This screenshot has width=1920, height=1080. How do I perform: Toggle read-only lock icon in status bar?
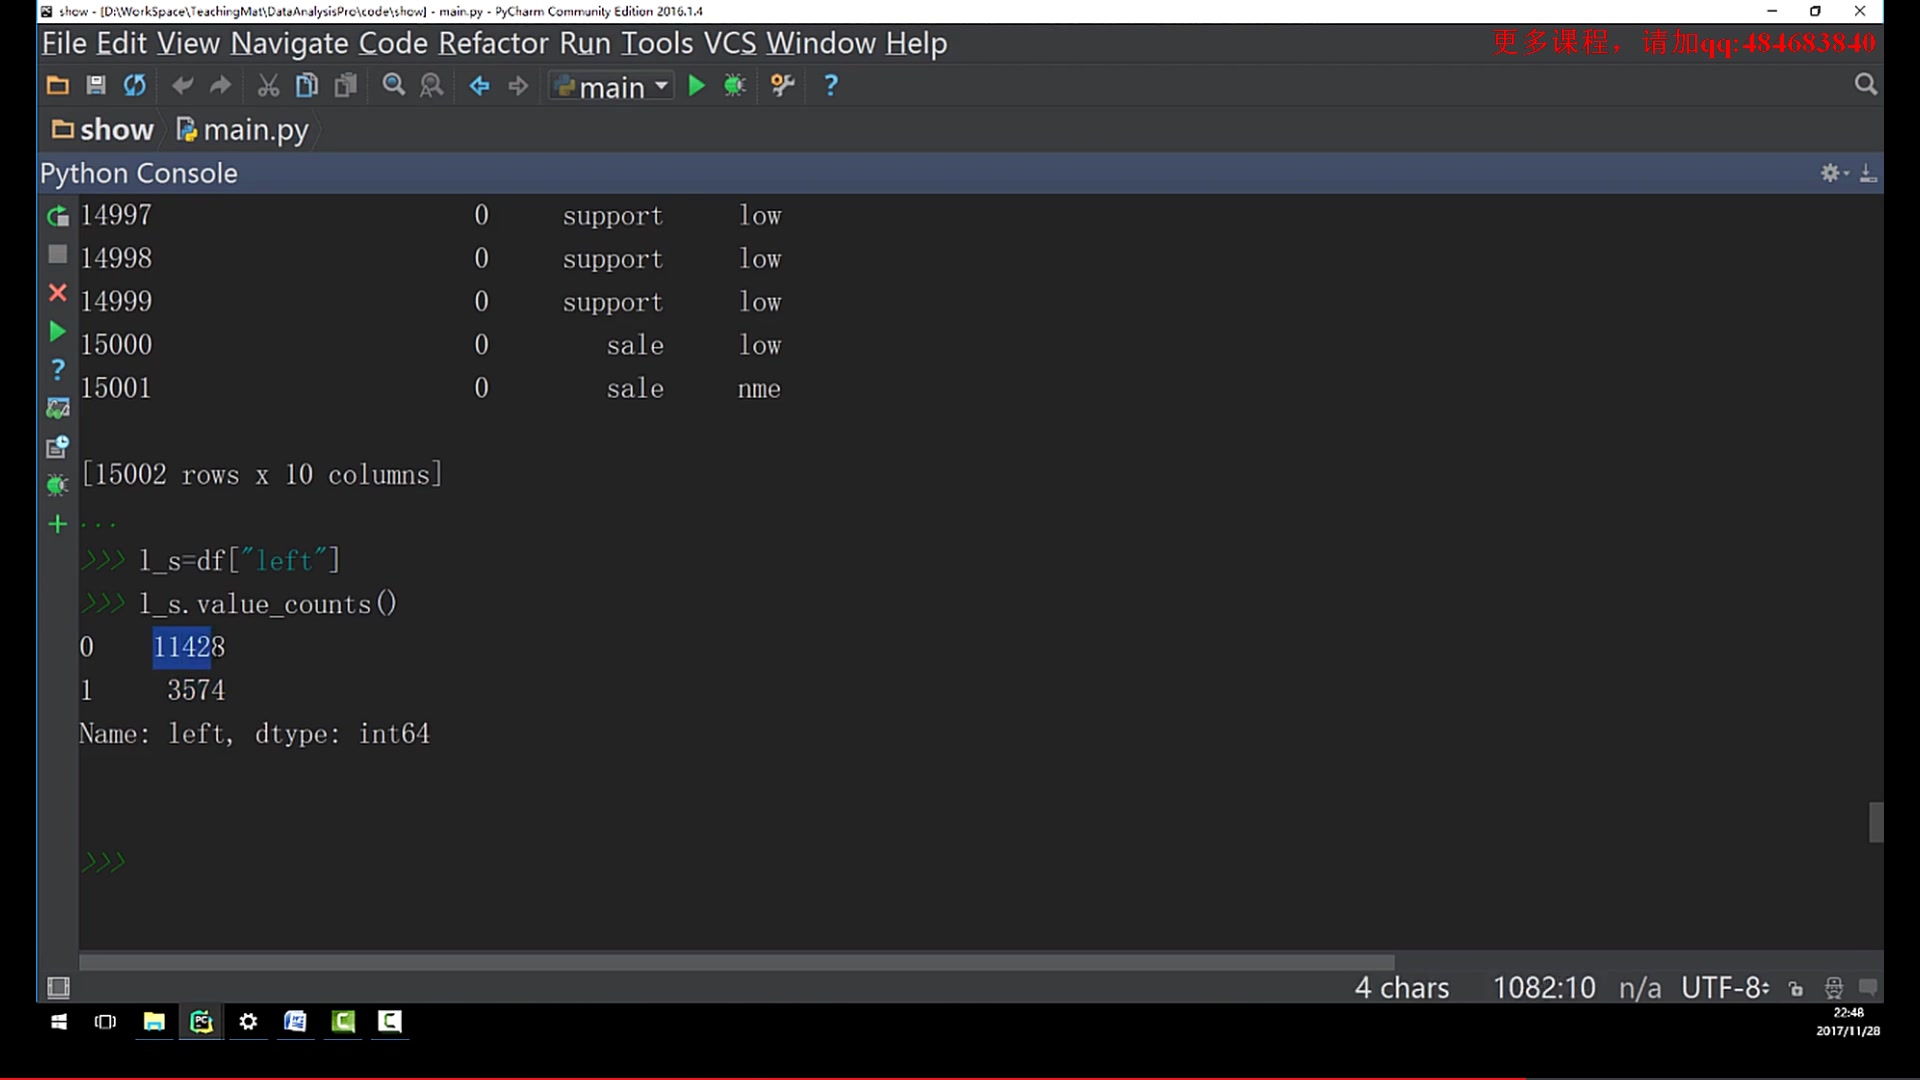[x=1796, y=989]
